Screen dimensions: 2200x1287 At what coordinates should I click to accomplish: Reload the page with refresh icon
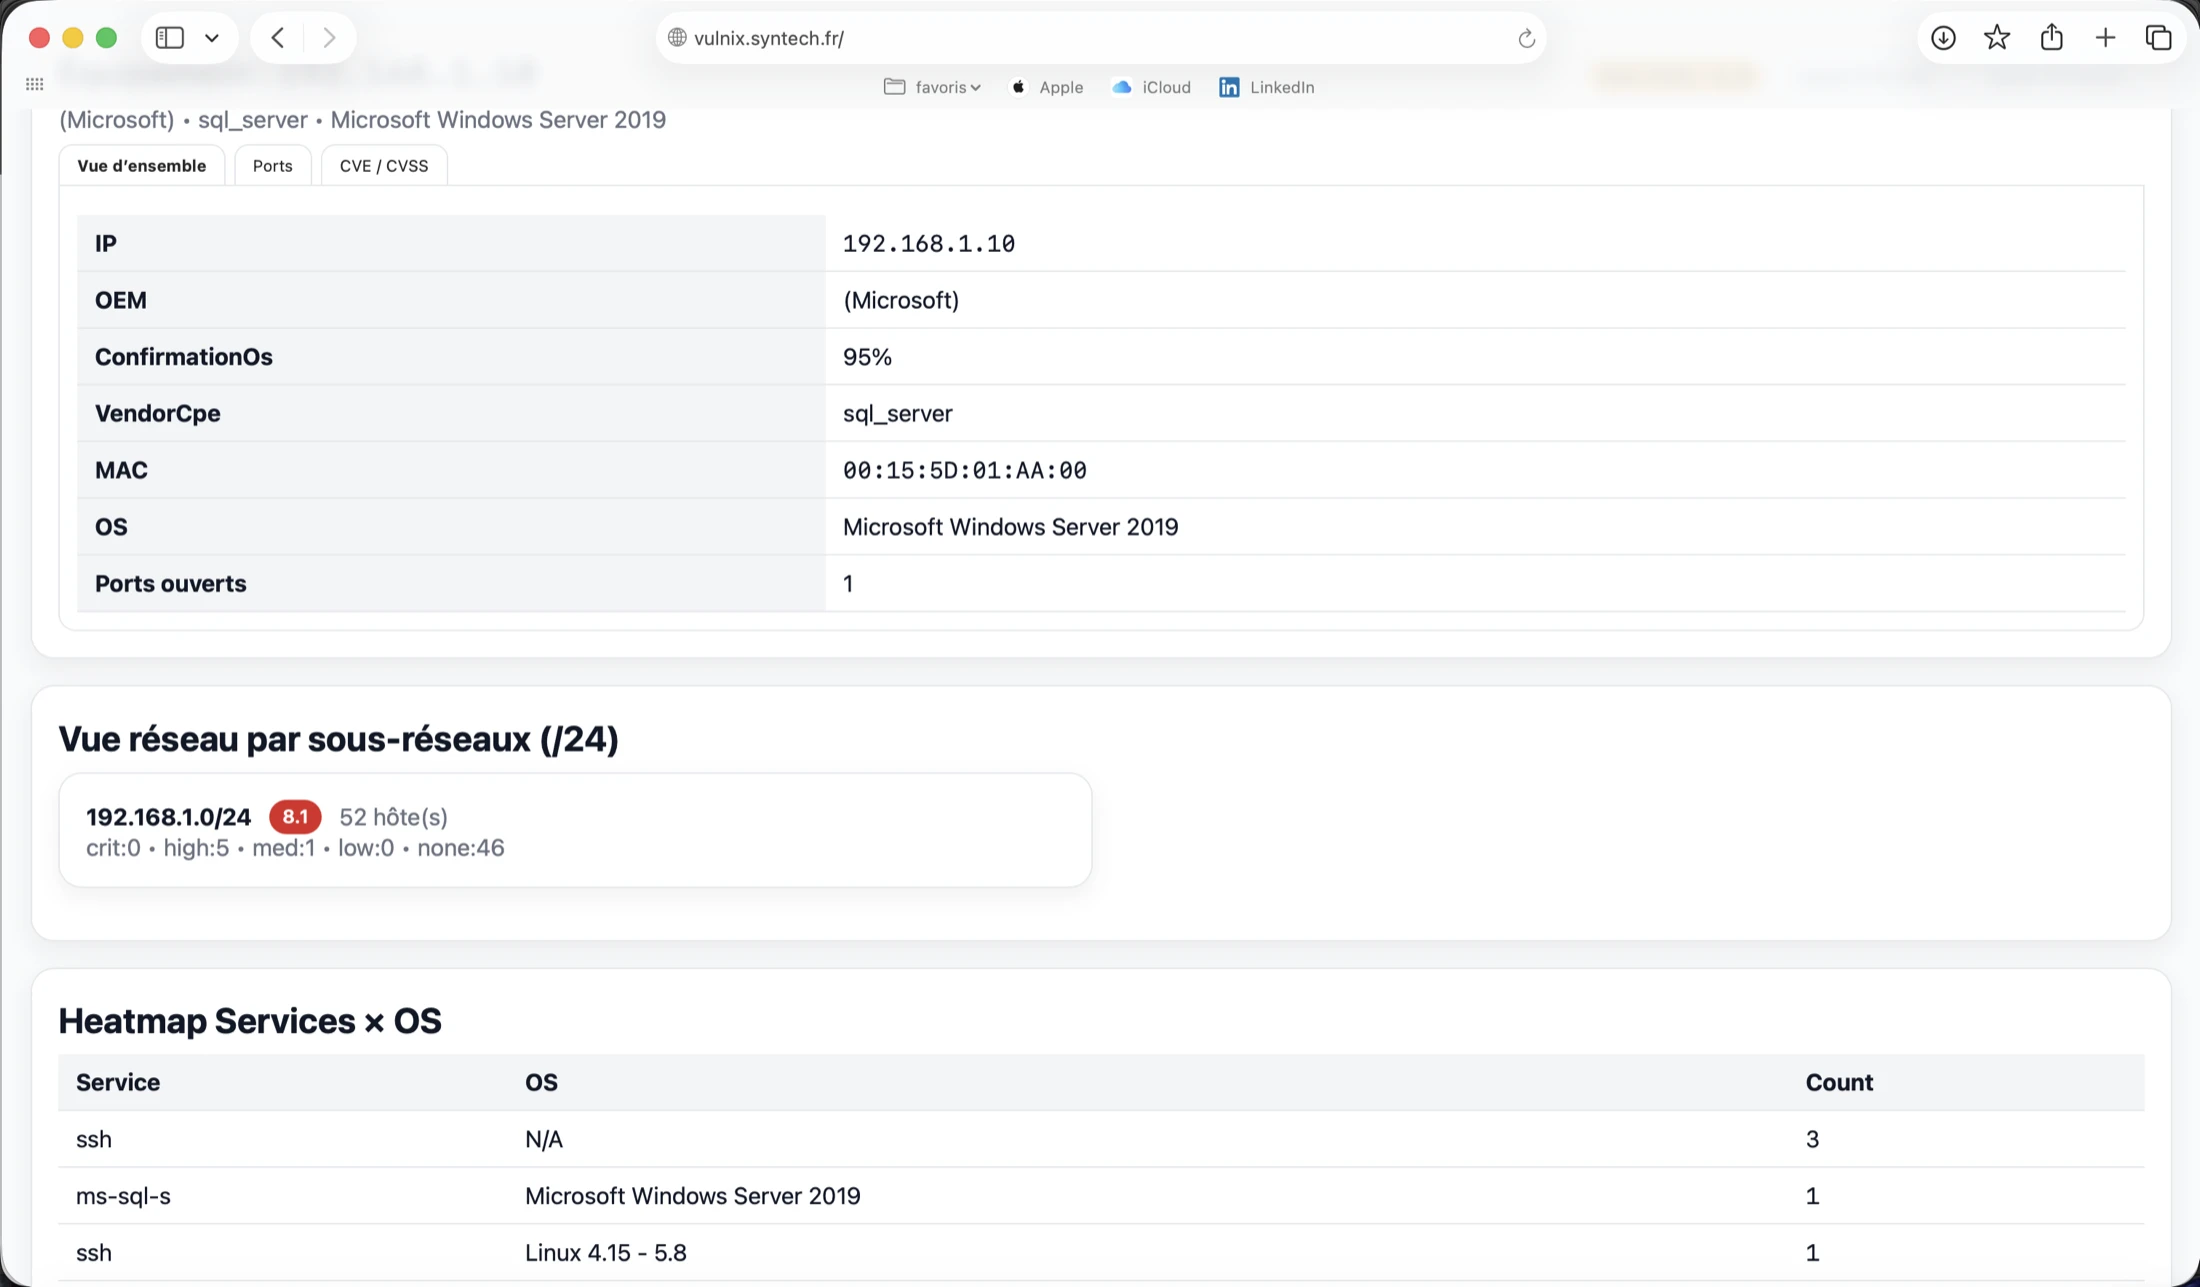[x=1526, y=38]
